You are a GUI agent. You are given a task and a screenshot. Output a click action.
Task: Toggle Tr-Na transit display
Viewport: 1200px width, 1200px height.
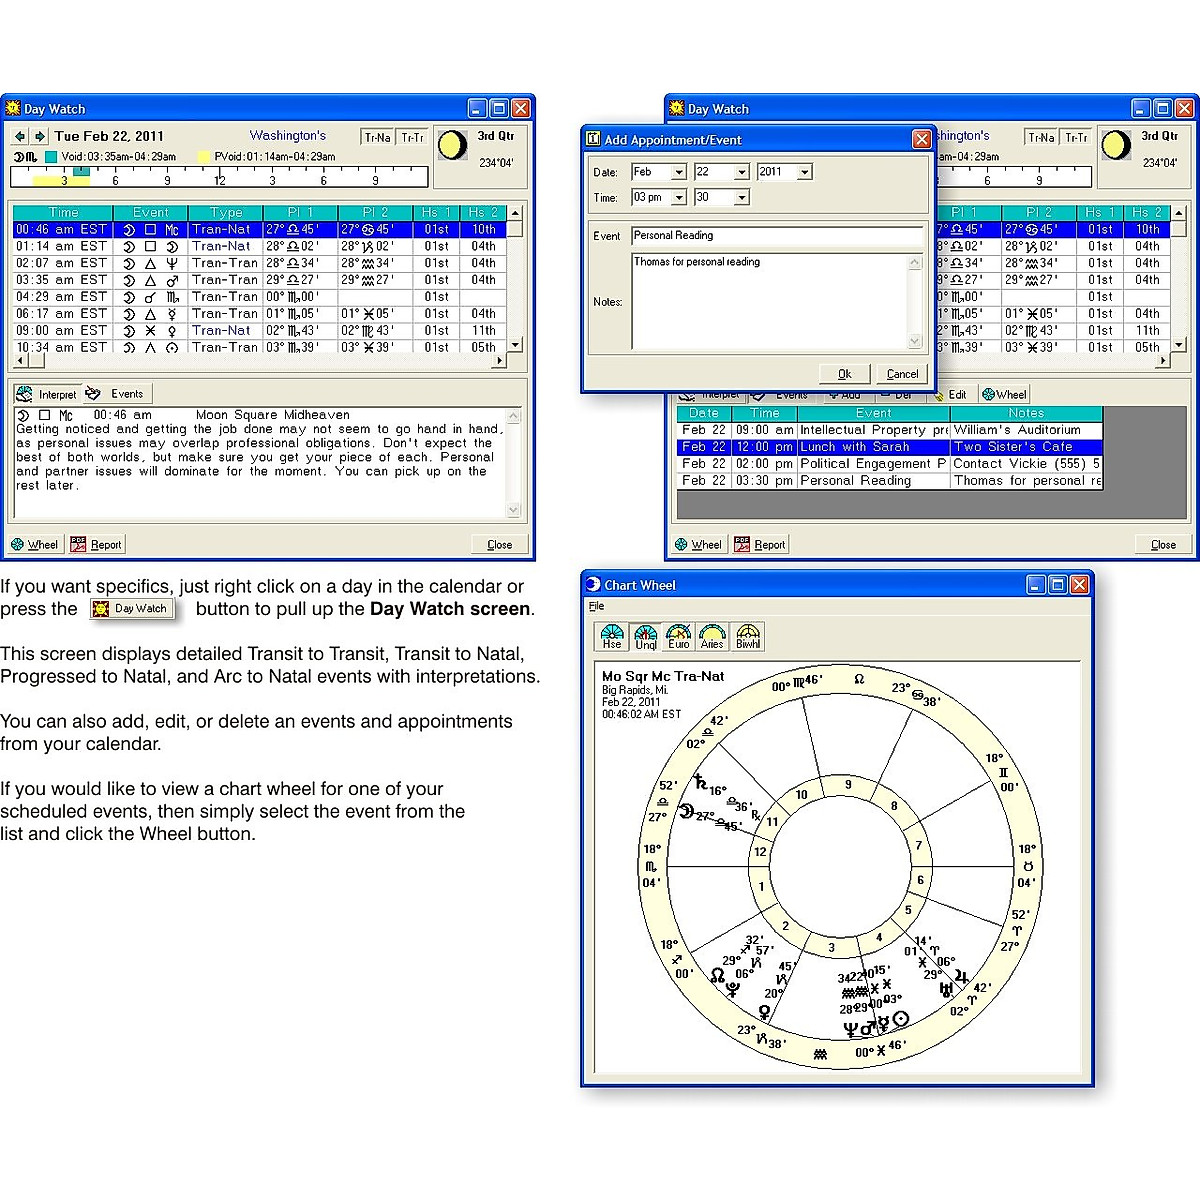click(378, 136)
